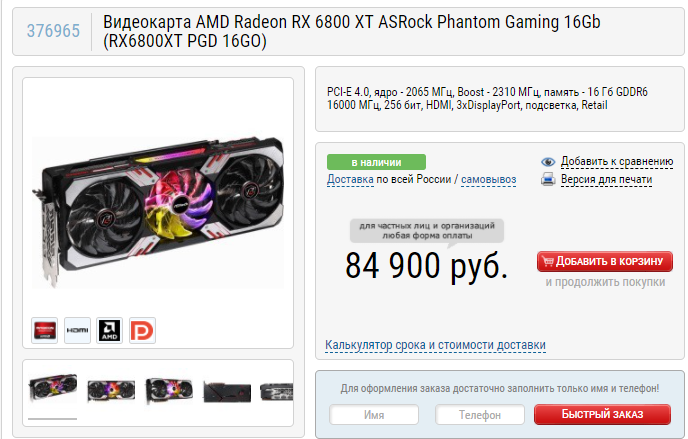
Task: Open the delivery time and cost calculator
Action: coord(435,345)
